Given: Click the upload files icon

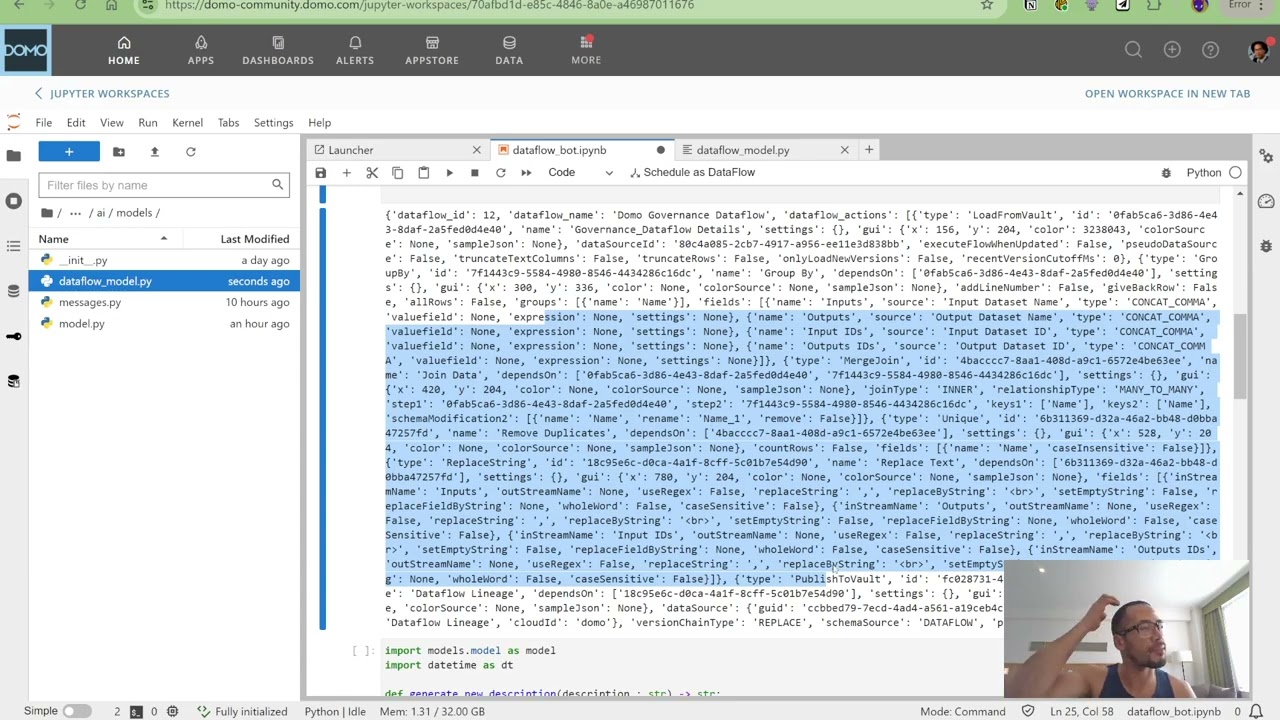Looking at the screenshot, I should pos(154,152).
